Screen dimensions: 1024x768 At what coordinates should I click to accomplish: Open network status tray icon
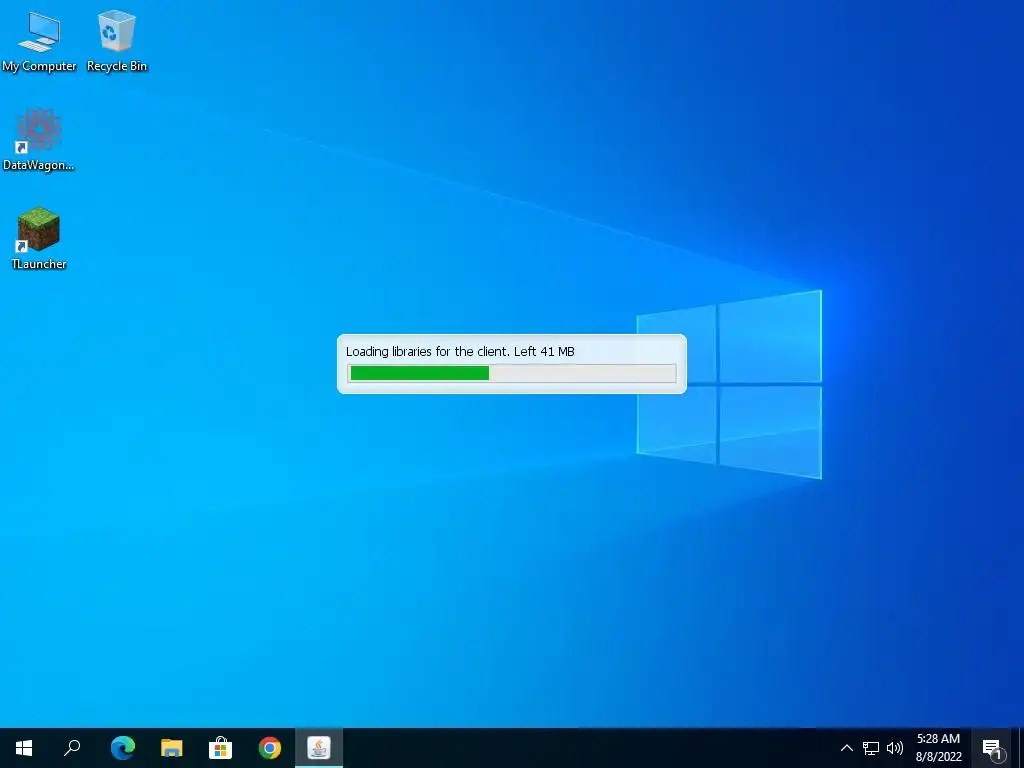(871, 748)
